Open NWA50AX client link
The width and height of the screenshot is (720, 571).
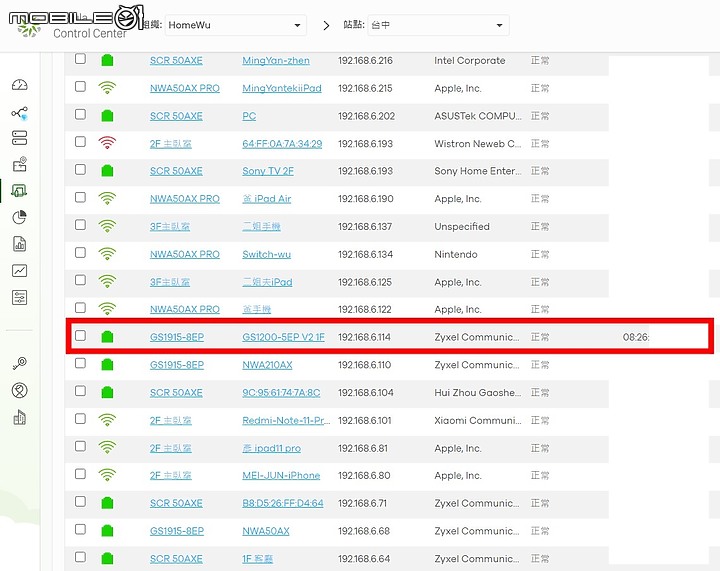(266, 532)
